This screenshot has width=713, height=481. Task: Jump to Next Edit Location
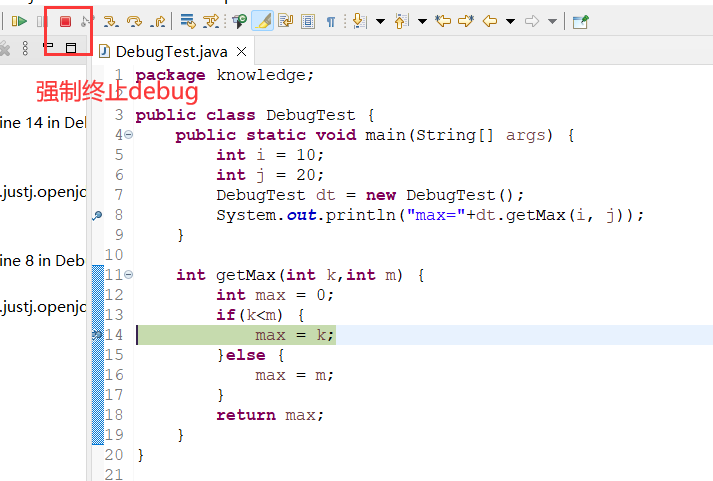tap(466, 21)
